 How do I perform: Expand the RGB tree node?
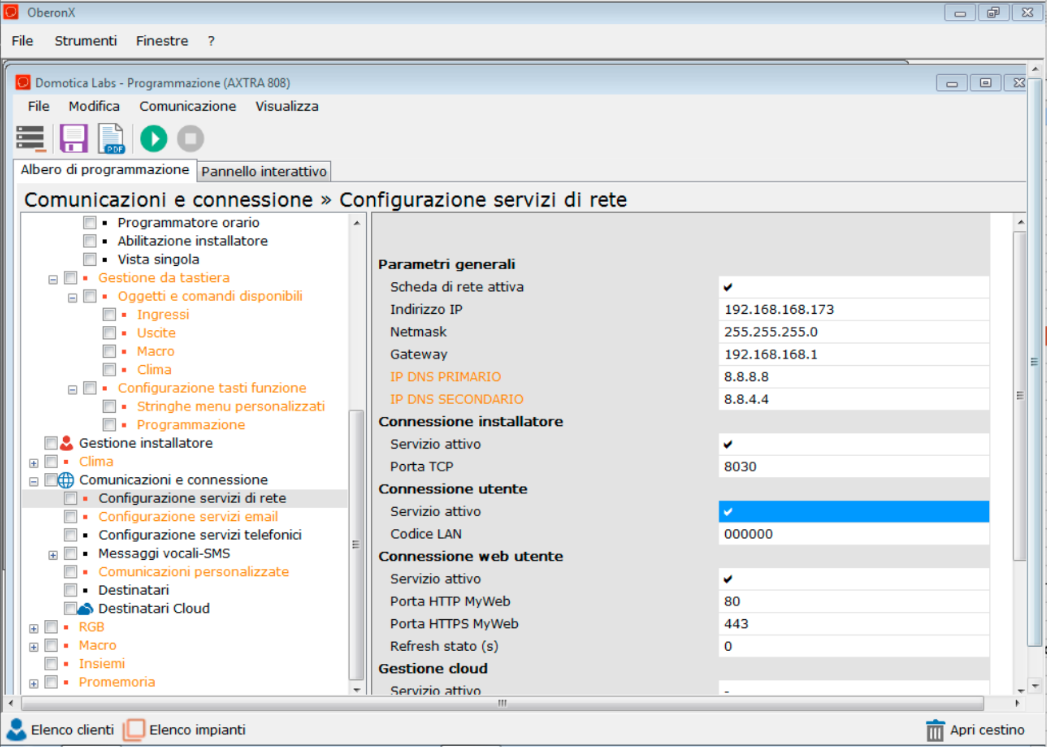pos(33,628)
